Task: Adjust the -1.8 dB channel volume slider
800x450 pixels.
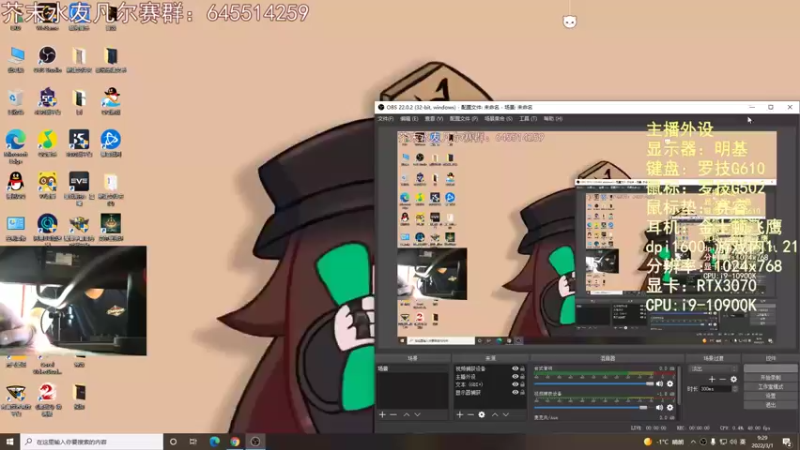Action: point(594,408)
